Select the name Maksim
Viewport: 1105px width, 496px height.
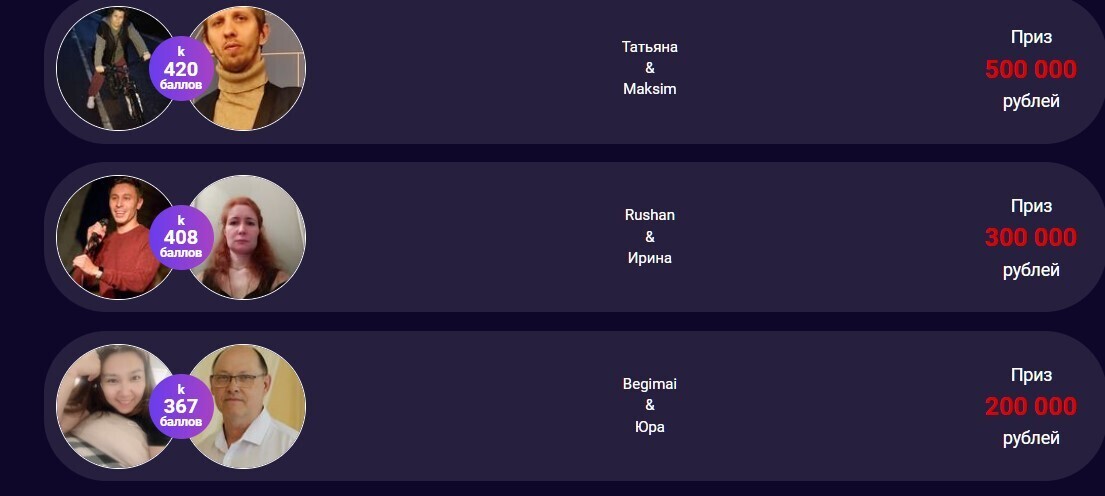650,89
